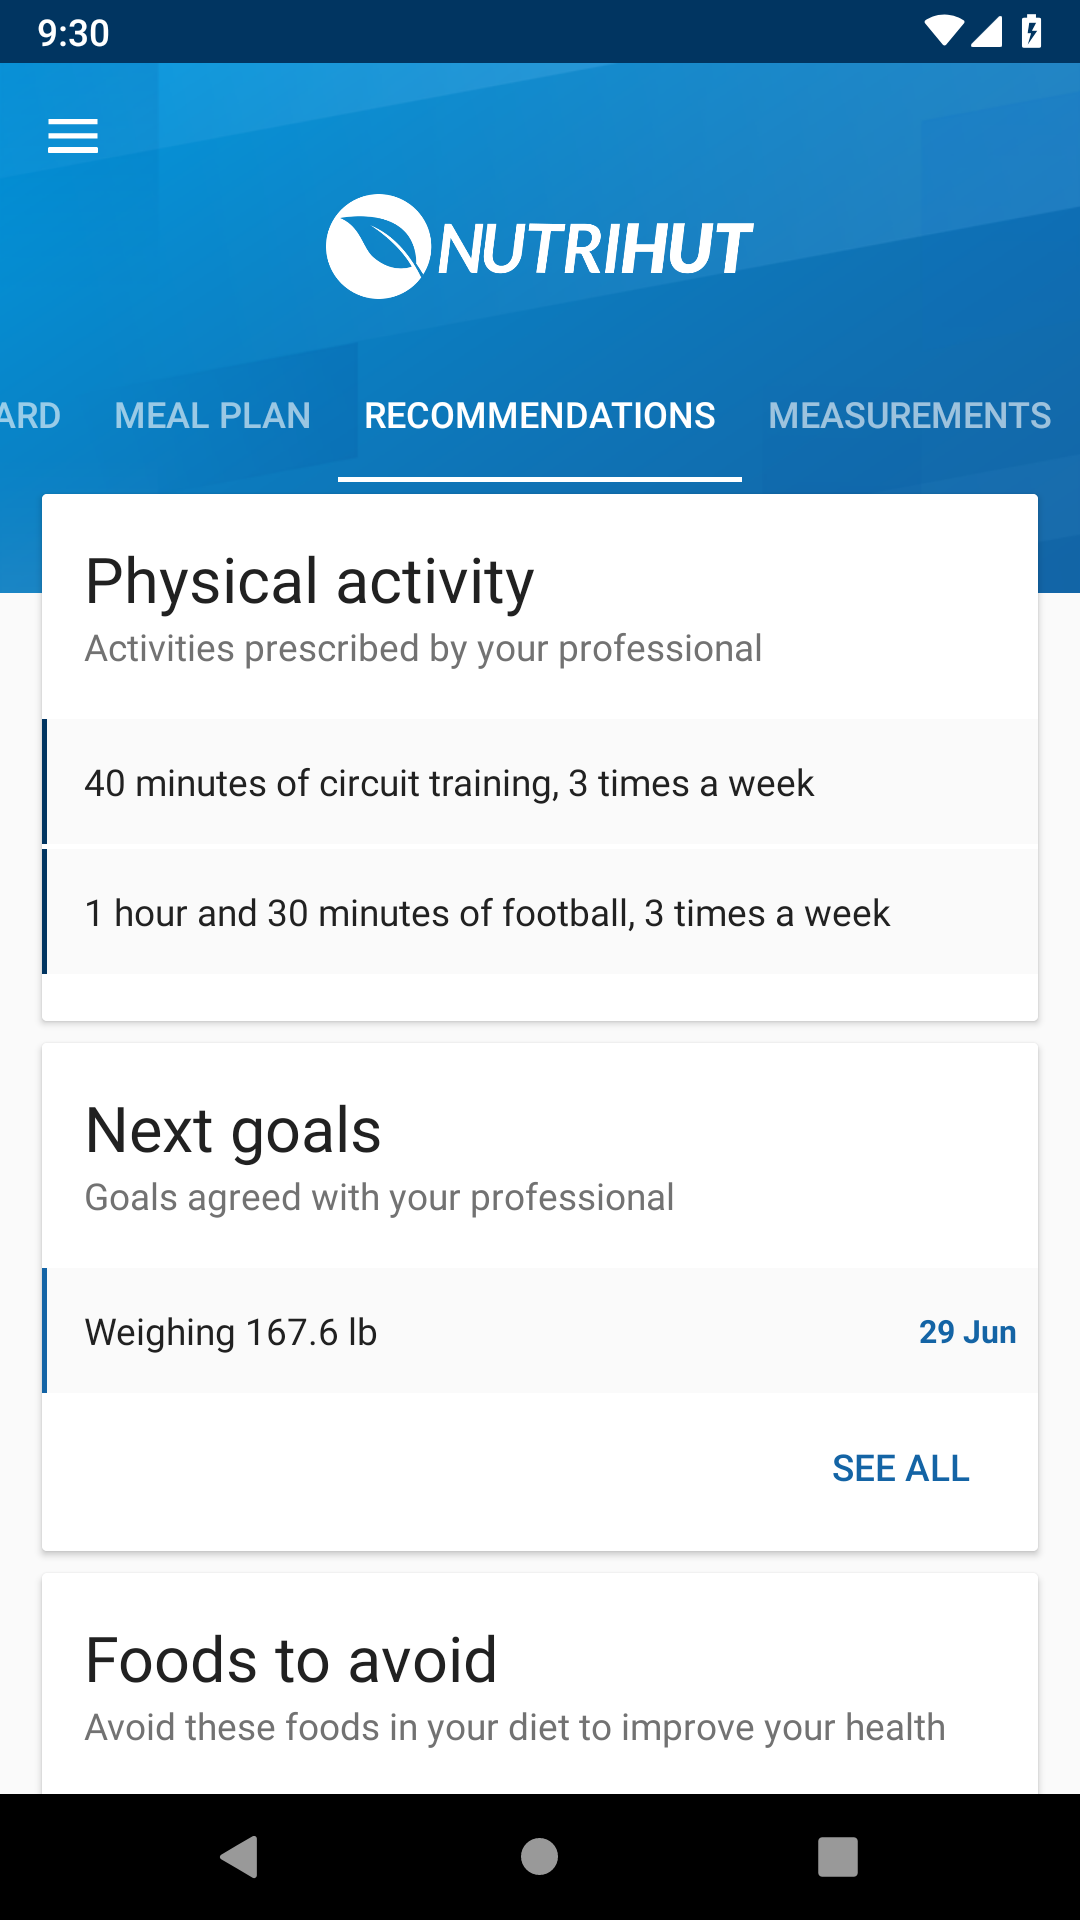Switch to the Measurements tab
This screenshot has height=1920, width=1080.
(909, 416)
